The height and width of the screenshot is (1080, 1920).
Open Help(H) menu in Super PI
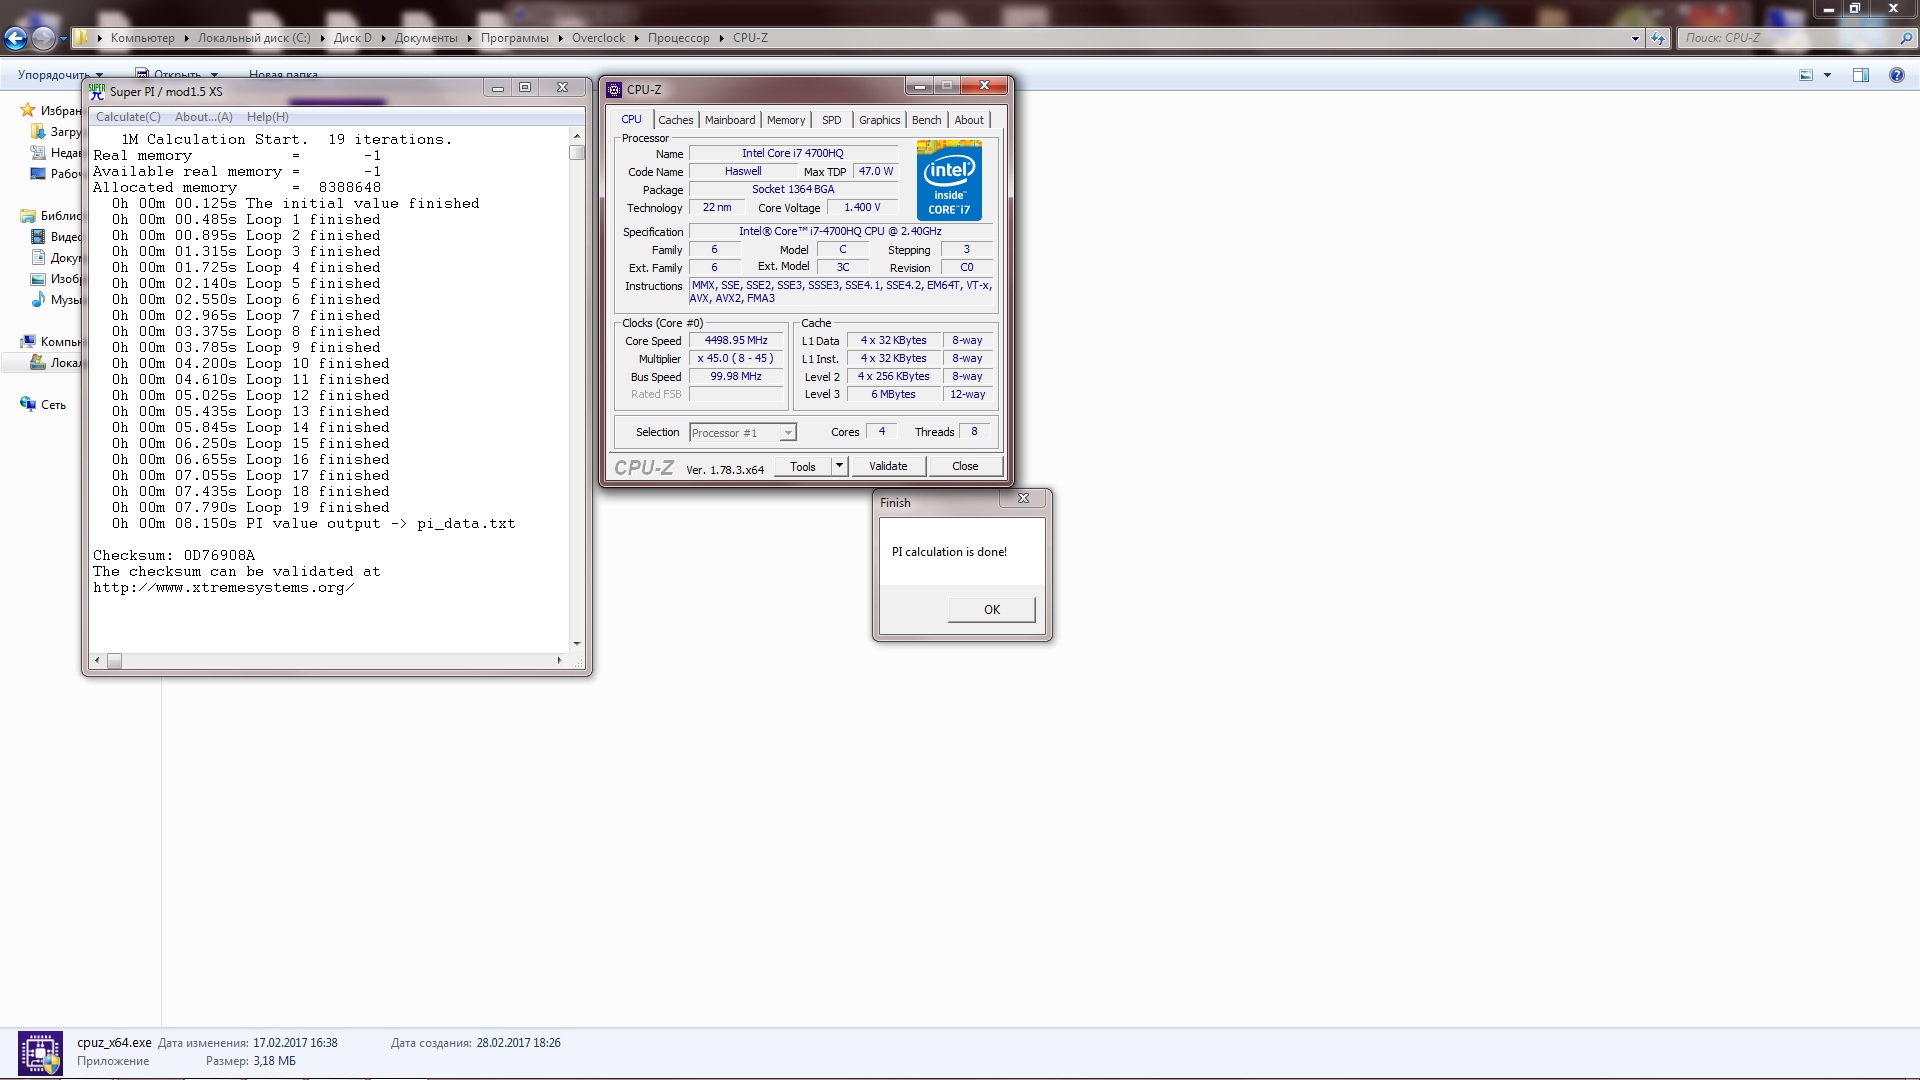point(268,117)
